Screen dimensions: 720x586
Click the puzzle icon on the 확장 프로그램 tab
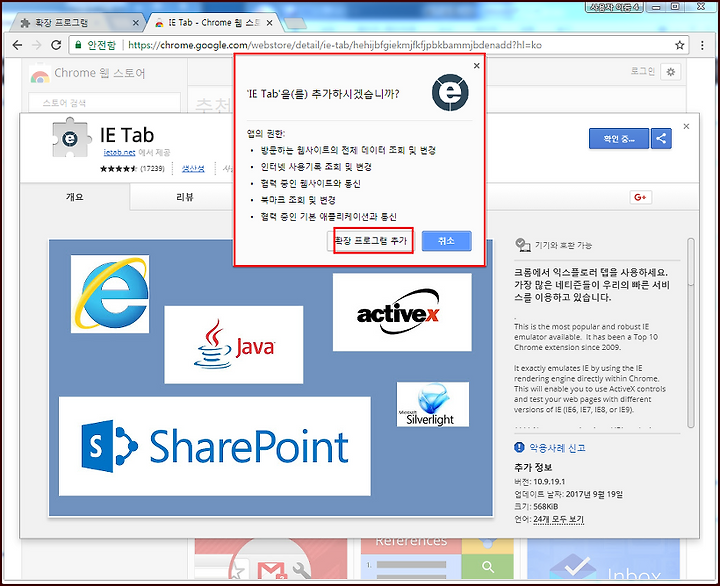(25, 23)
